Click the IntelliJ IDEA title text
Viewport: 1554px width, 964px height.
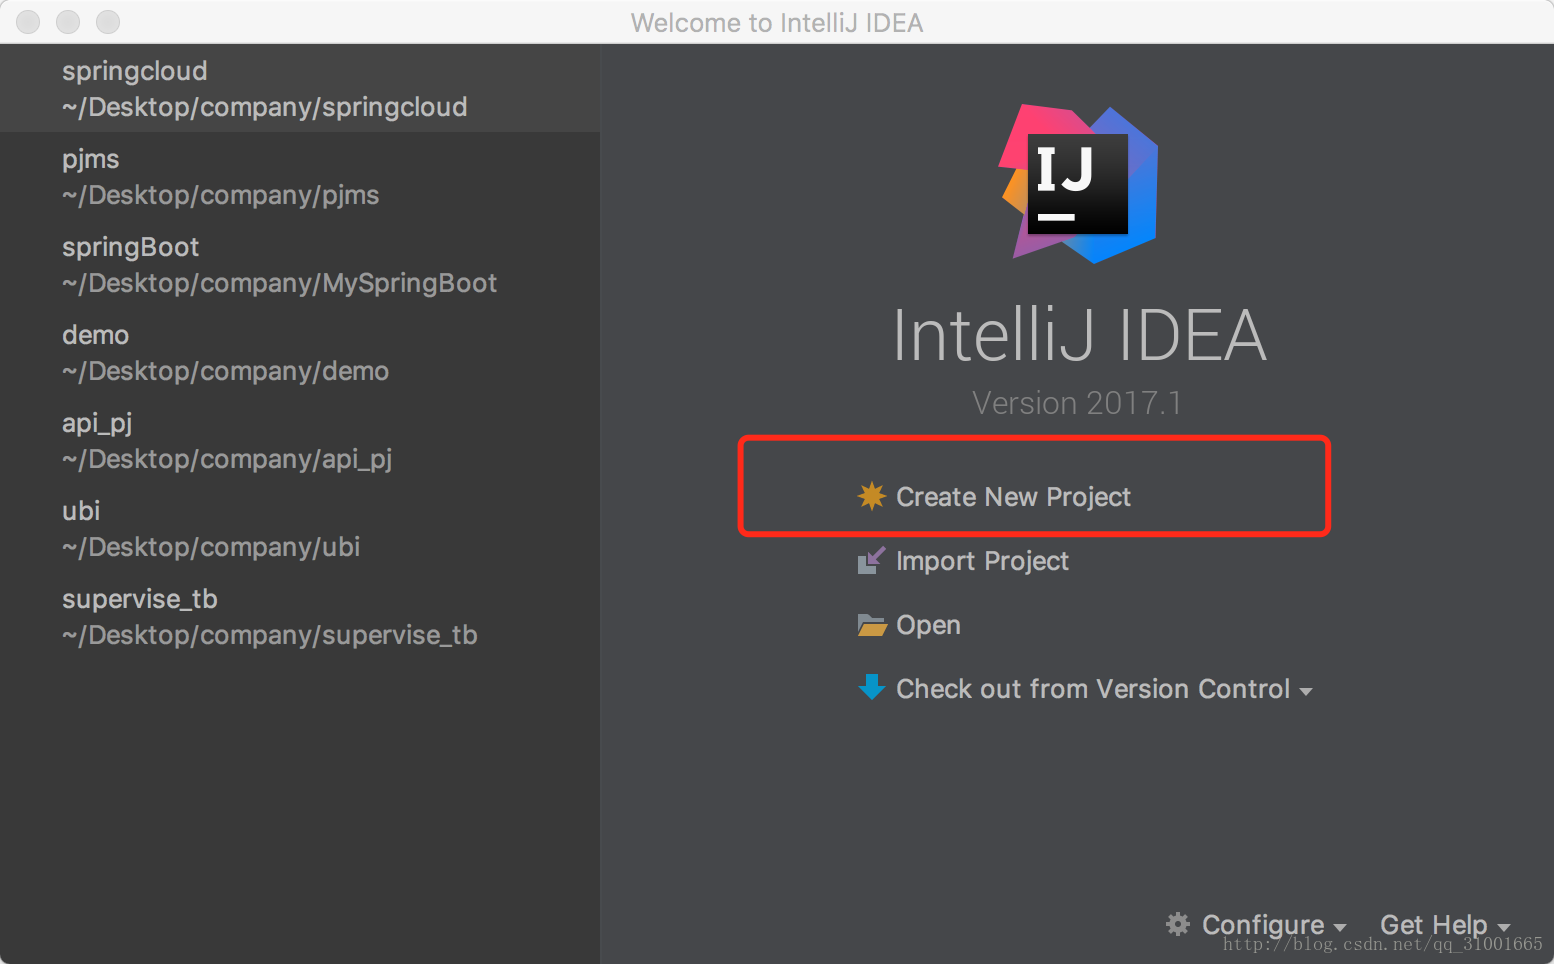coord(1079,335)
